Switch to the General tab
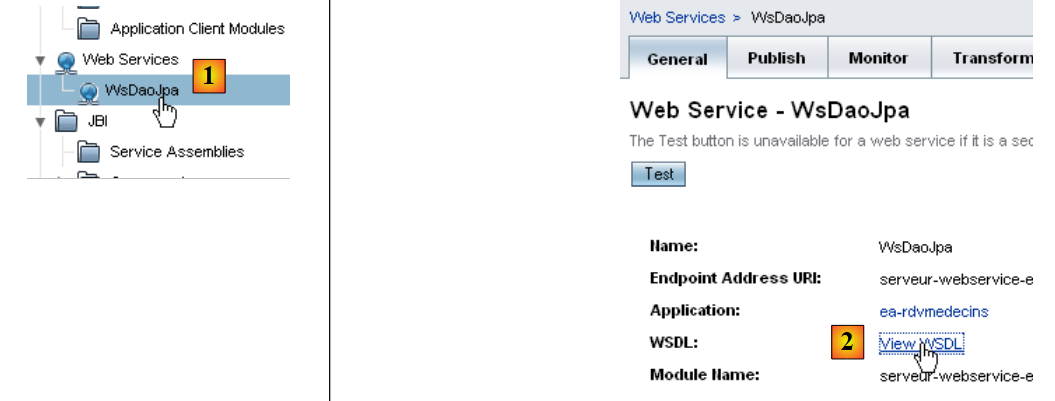Viewport: 1055px width, 401px height. pyautogui.click(x=677, y=59)
